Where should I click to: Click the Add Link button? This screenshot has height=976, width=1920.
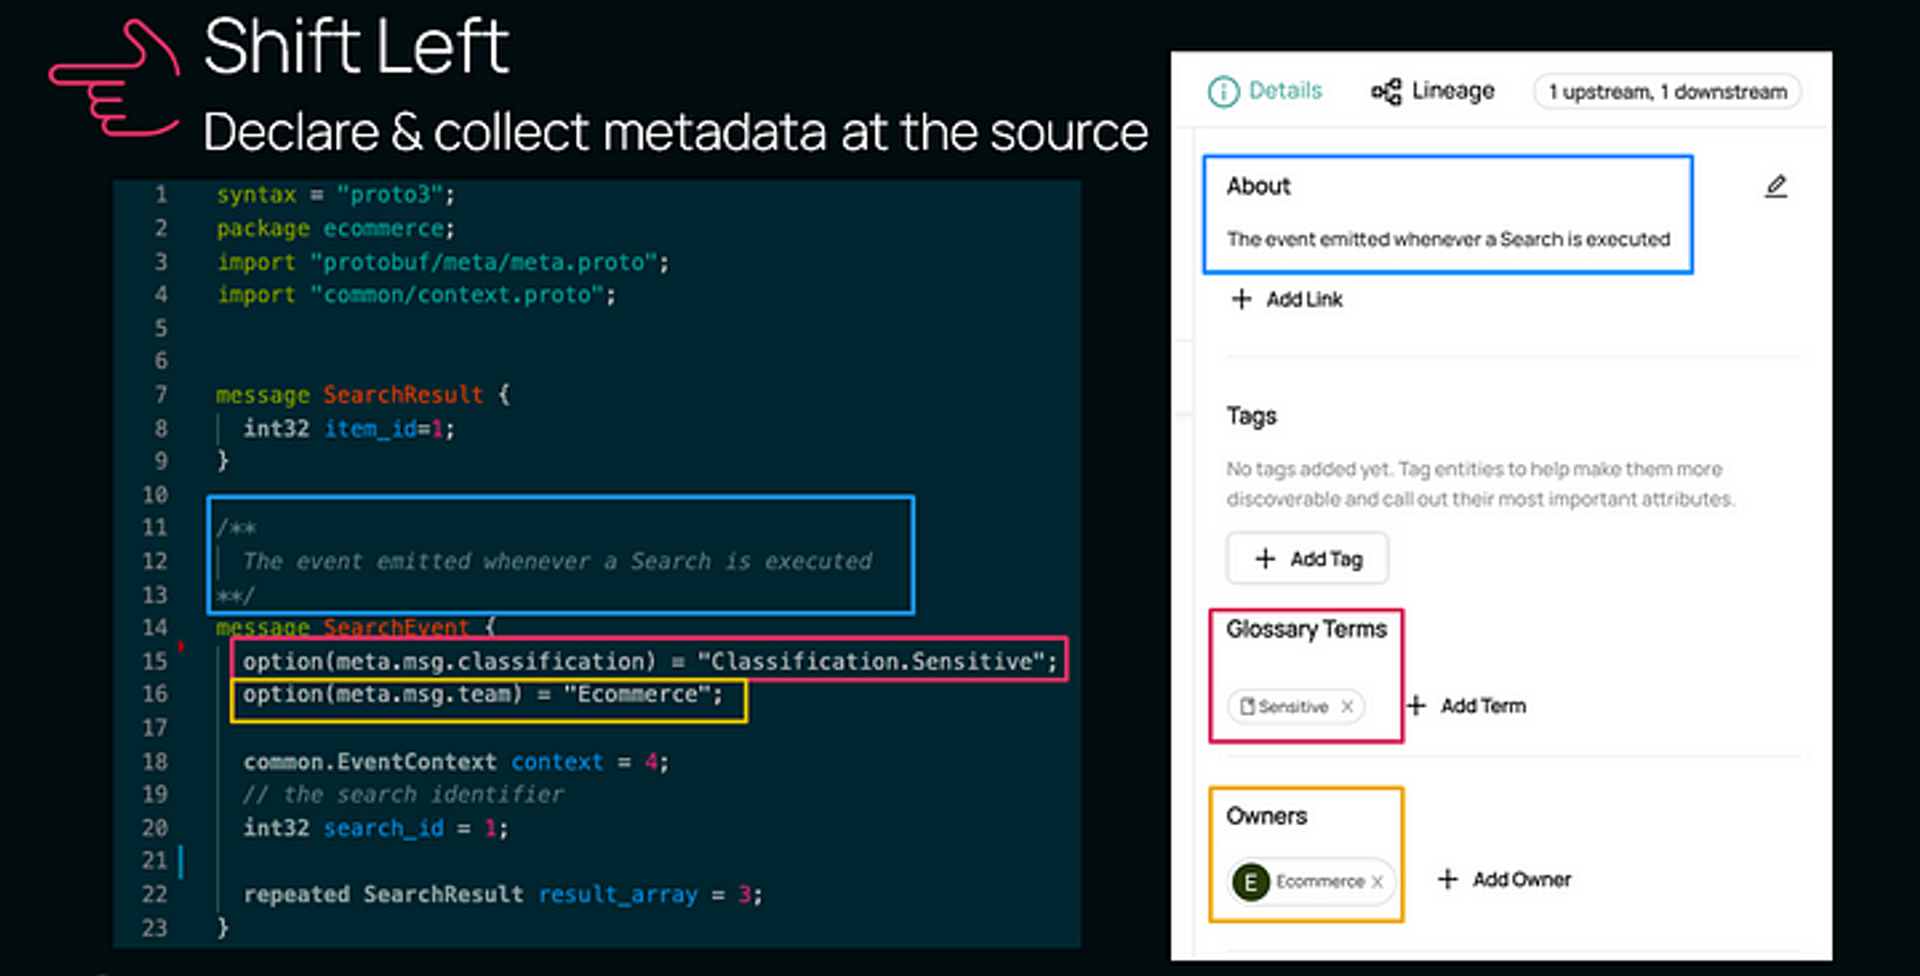[1287, 299]
